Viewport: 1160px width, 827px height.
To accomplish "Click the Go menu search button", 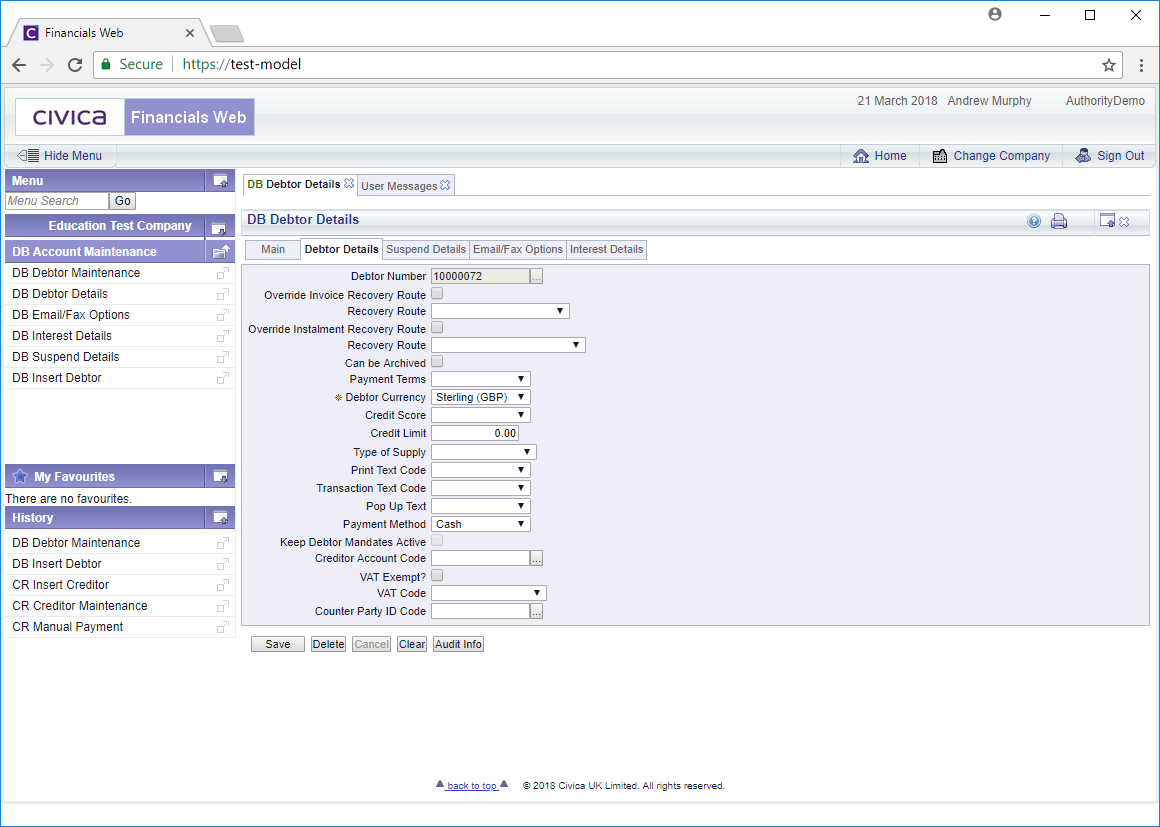I will [123, 200].
